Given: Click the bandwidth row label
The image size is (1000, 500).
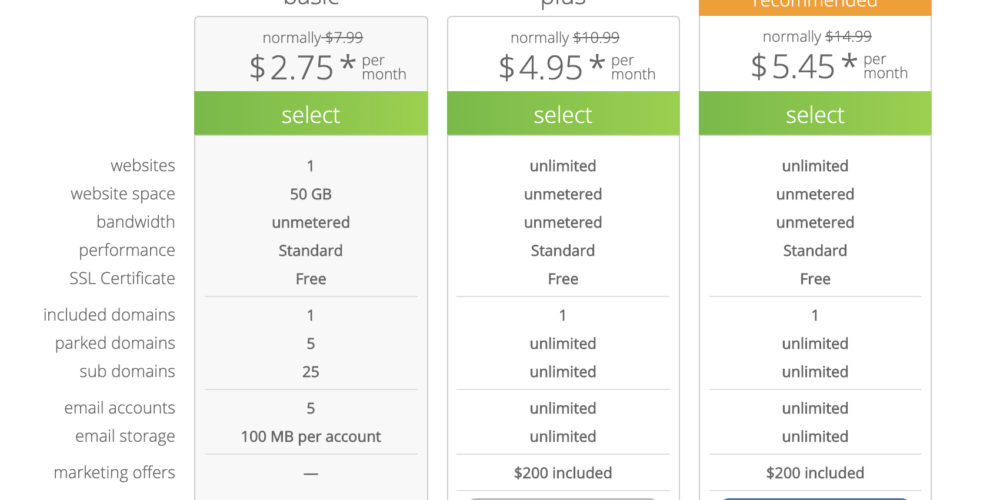Looking at the screenshot, I should pos(135,222).
